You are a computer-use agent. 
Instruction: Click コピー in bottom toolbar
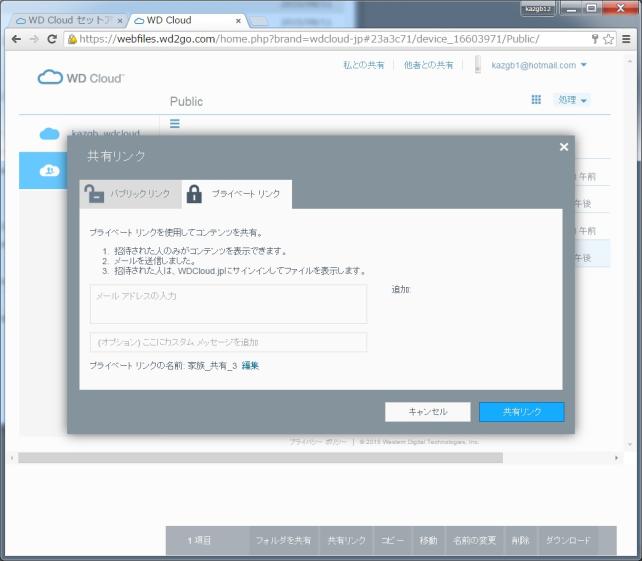click(x=392, y=541)
